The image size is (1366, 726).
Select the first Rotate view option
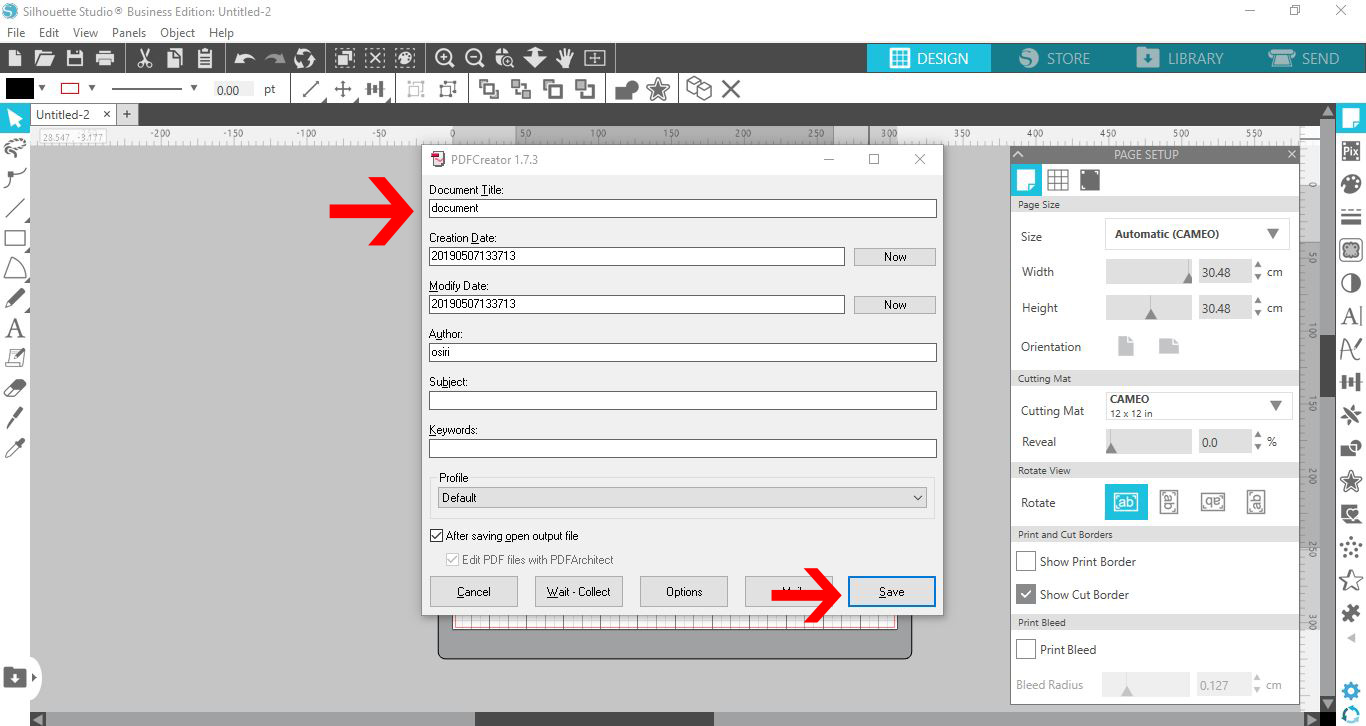pyautogui.click(x=1125, y=502)
